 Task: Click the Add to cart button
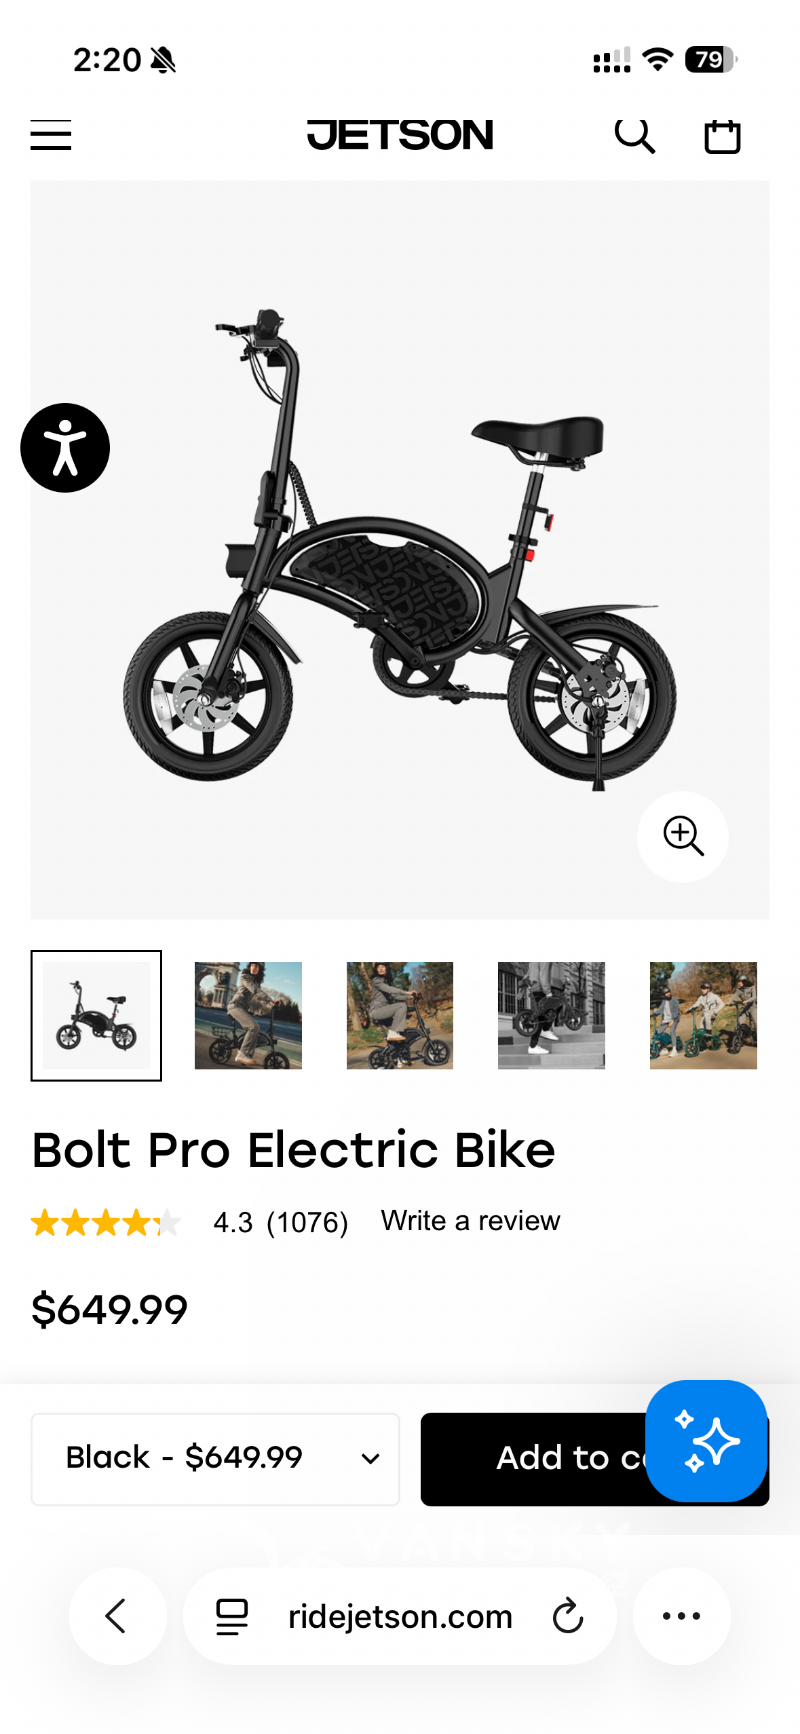click(540, 1459)
